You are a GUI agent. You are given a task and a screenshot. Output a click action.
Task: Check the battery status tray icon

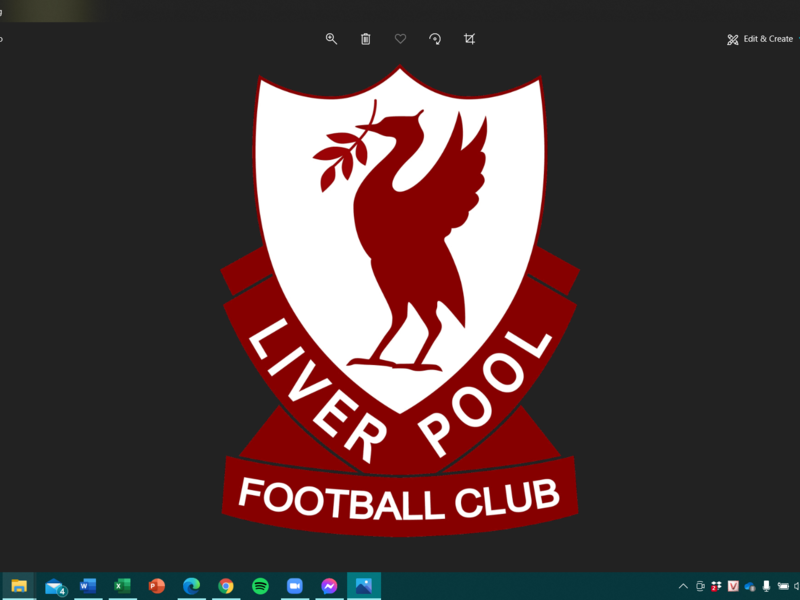tap(783, 586)
